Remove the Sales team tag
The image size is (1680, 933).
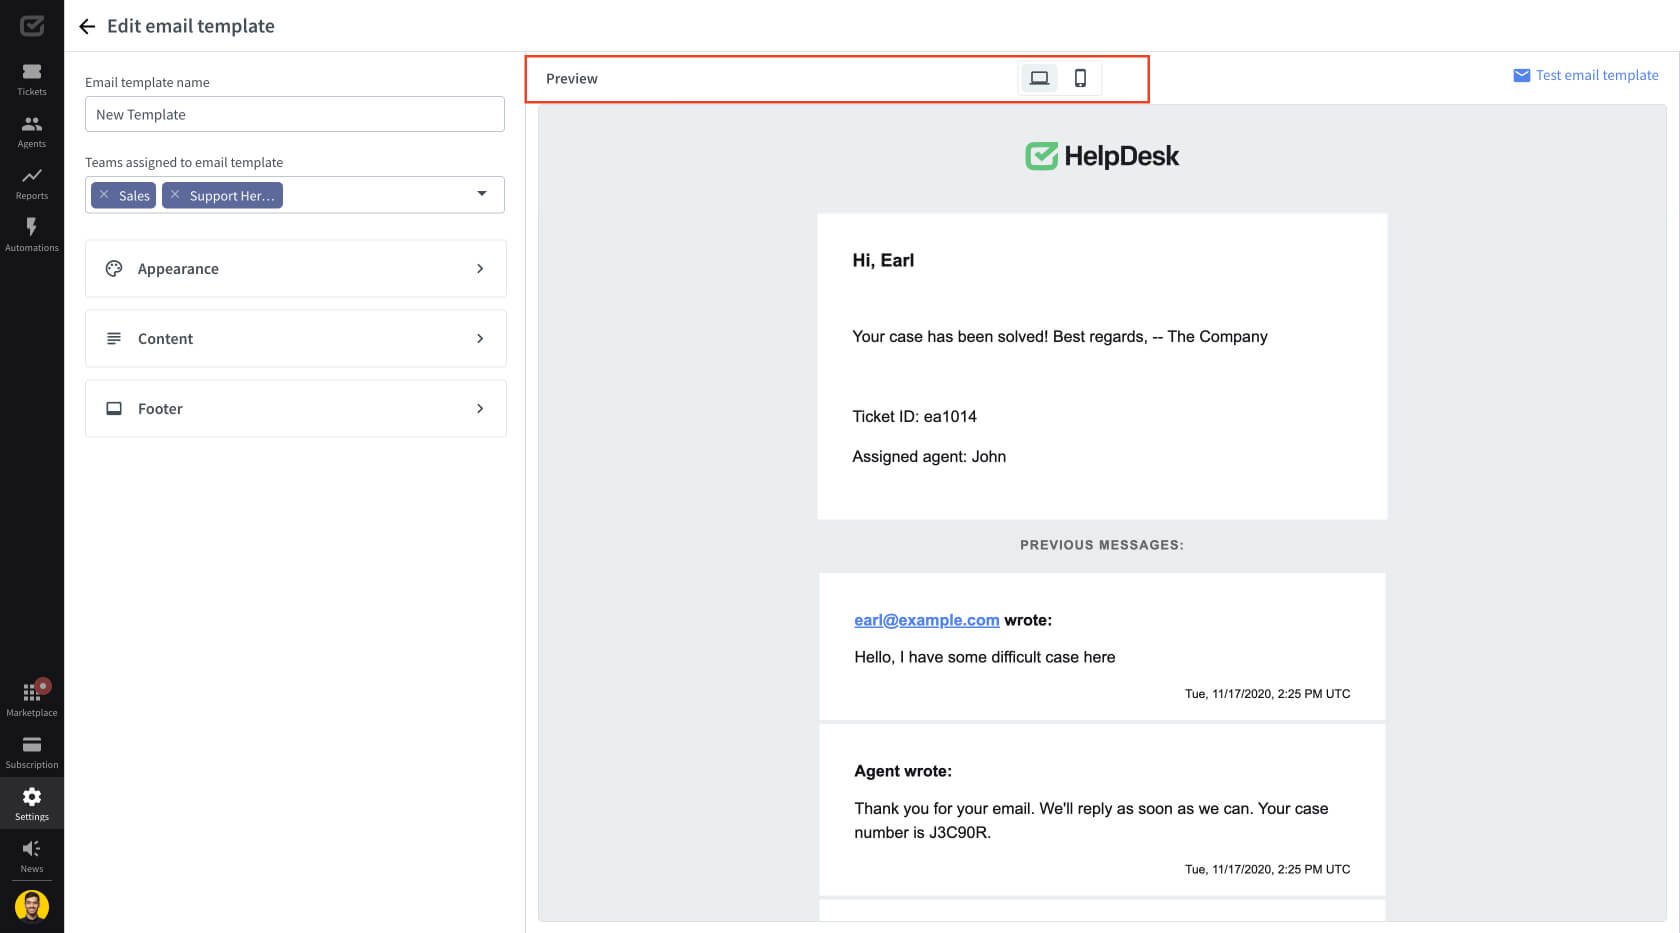104,195
